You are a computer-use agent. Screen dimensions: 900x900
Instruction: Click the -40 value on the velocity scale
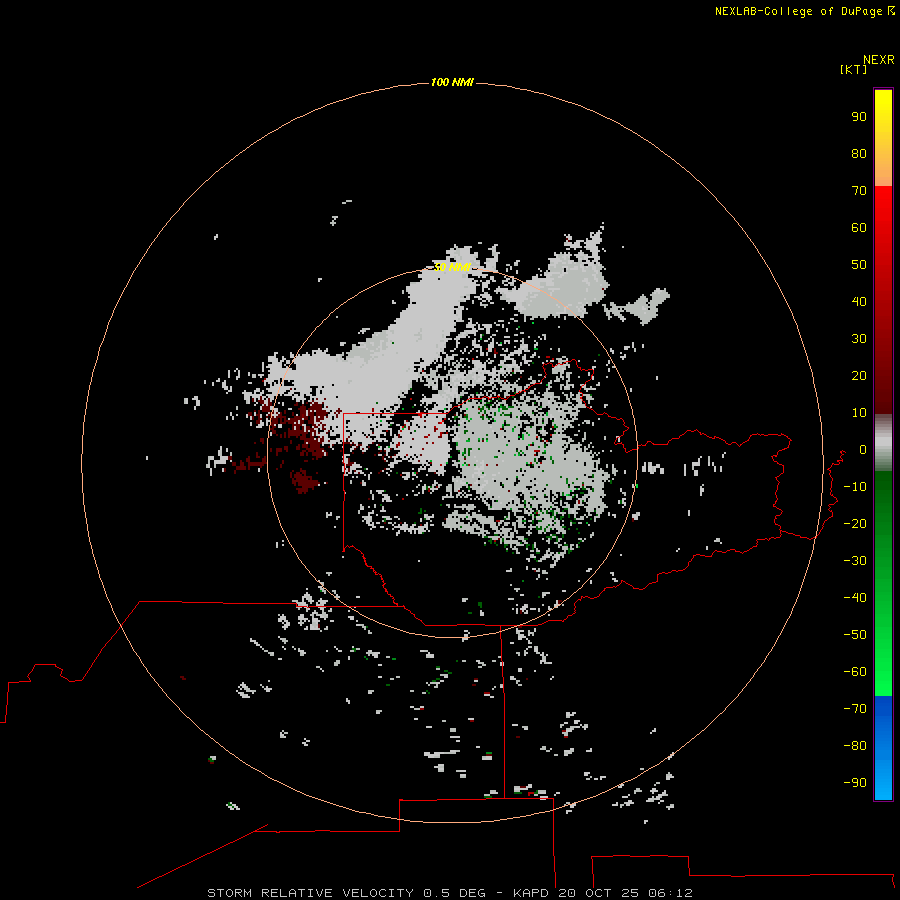click(855, 598)
